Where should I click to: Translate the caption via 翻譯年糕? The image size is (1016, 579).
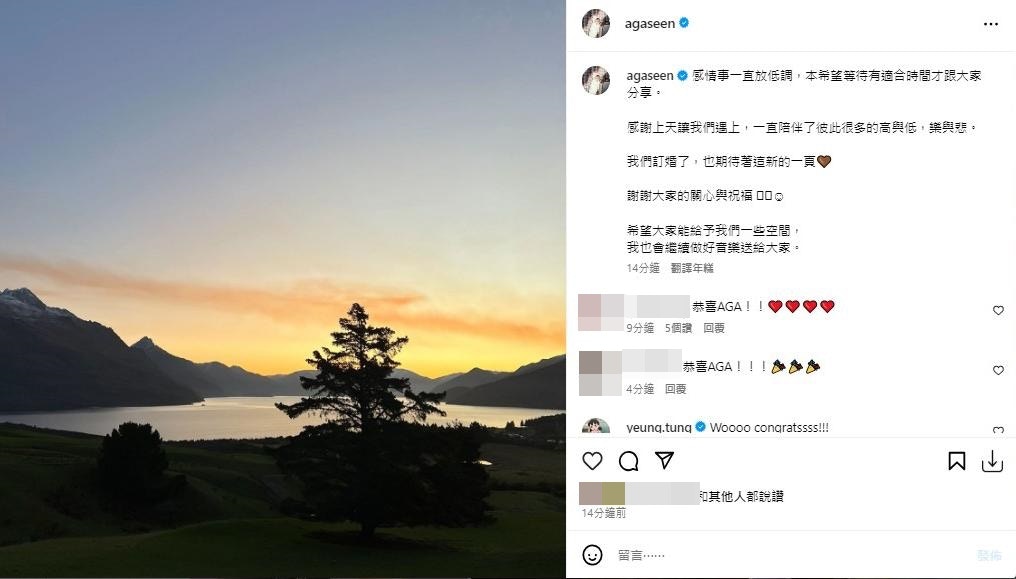pos(691,268)
